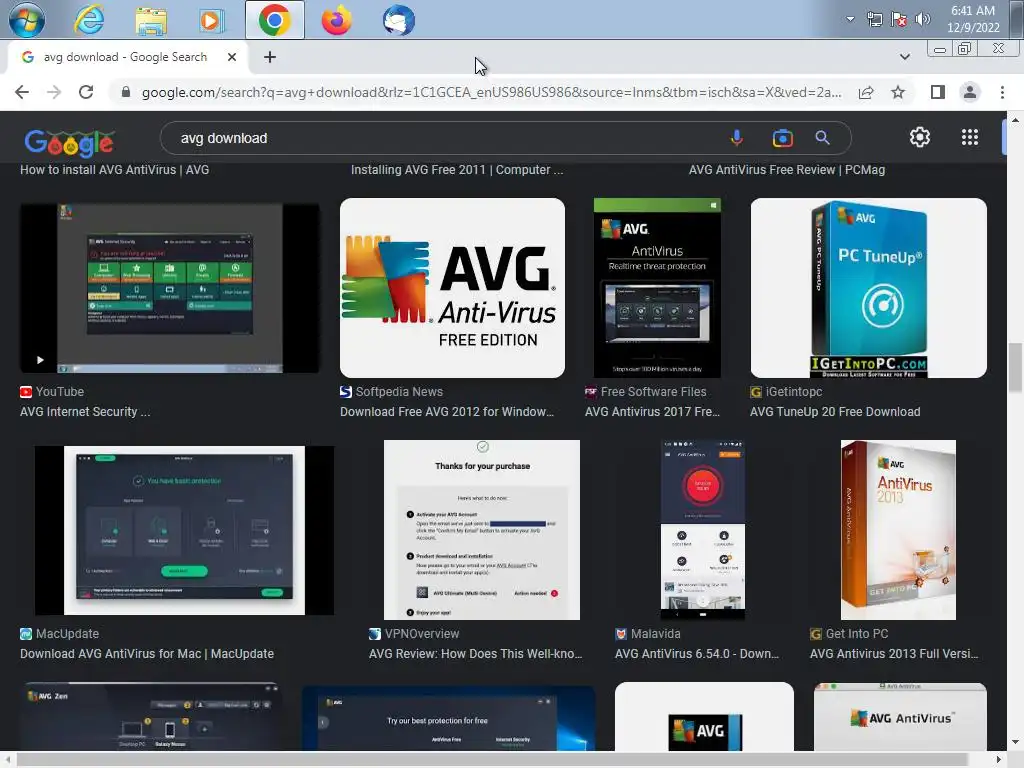View site information via padlock icon
This screenshot has width=1024, height=768.
126,92
